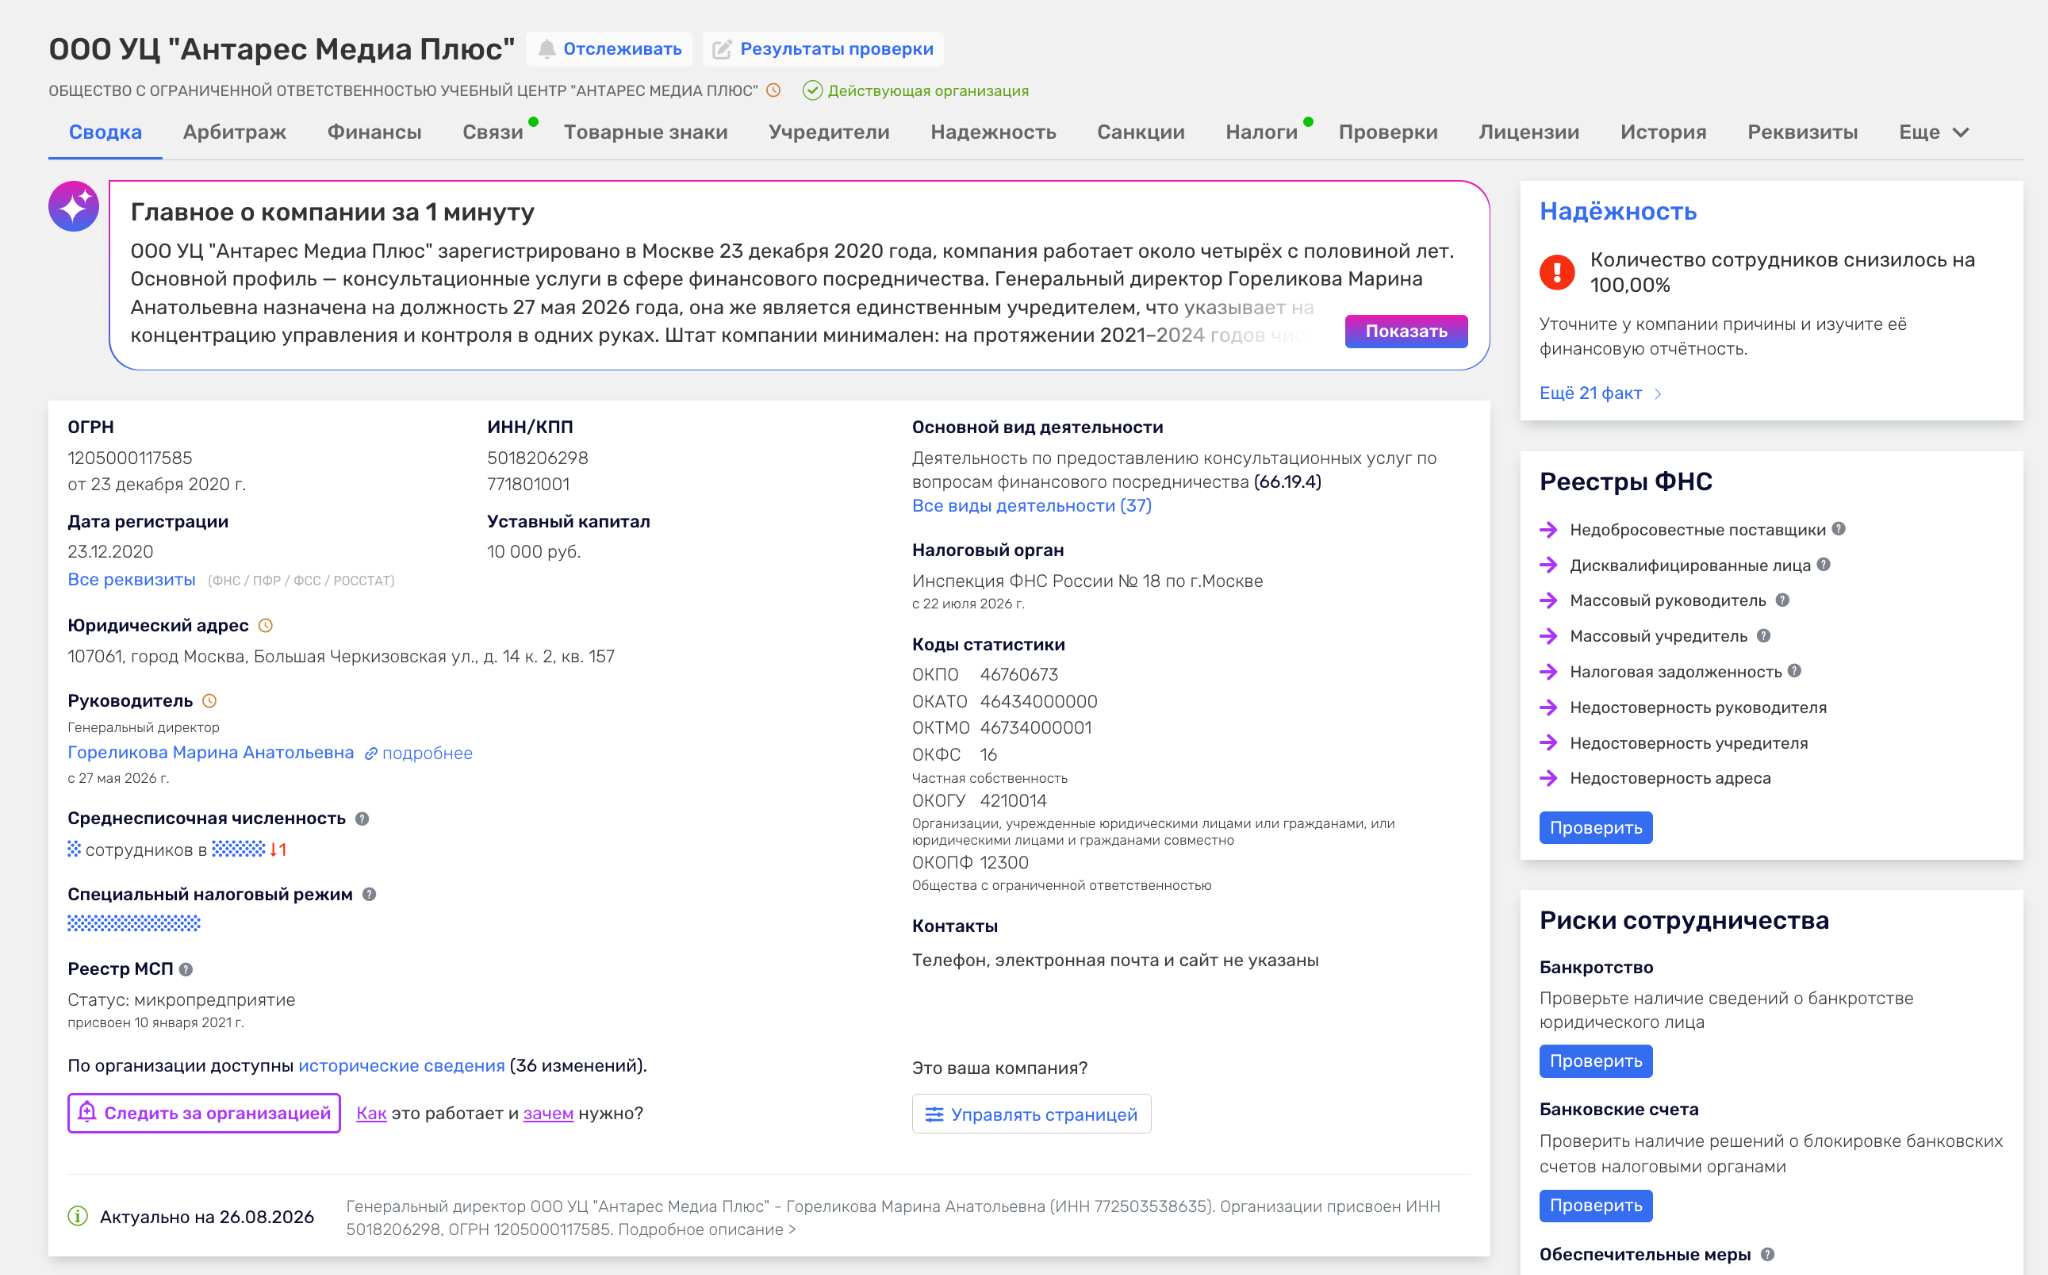Click the red exclamation icon in Надёжность
Image resolution: width=2048 pixels, height=1275 pixels.
point(1557,271)
